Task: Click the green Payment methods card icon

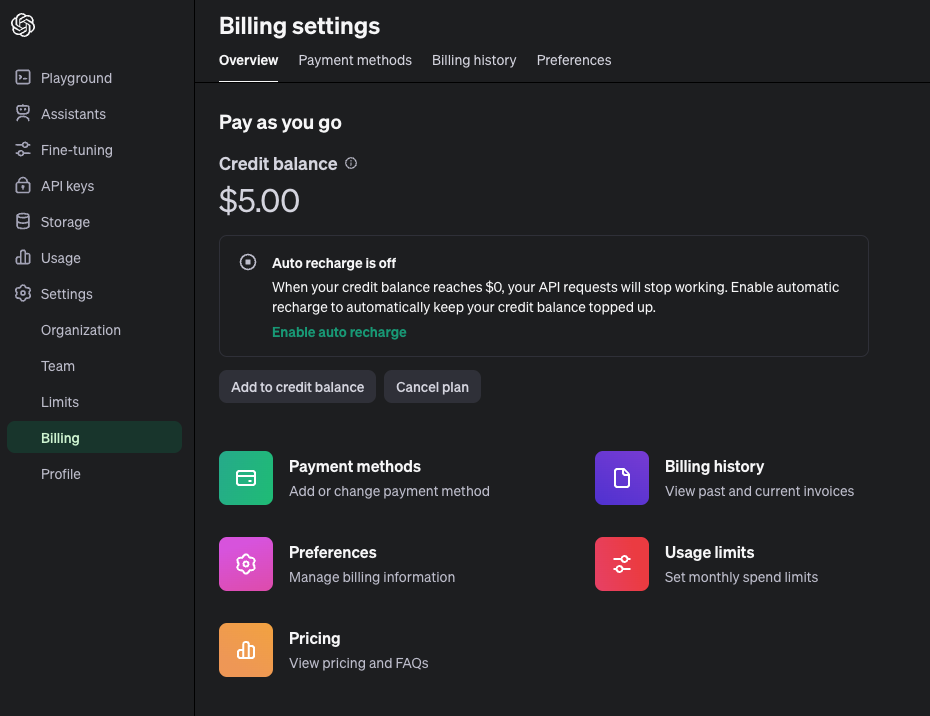Action: coord(246,478)
